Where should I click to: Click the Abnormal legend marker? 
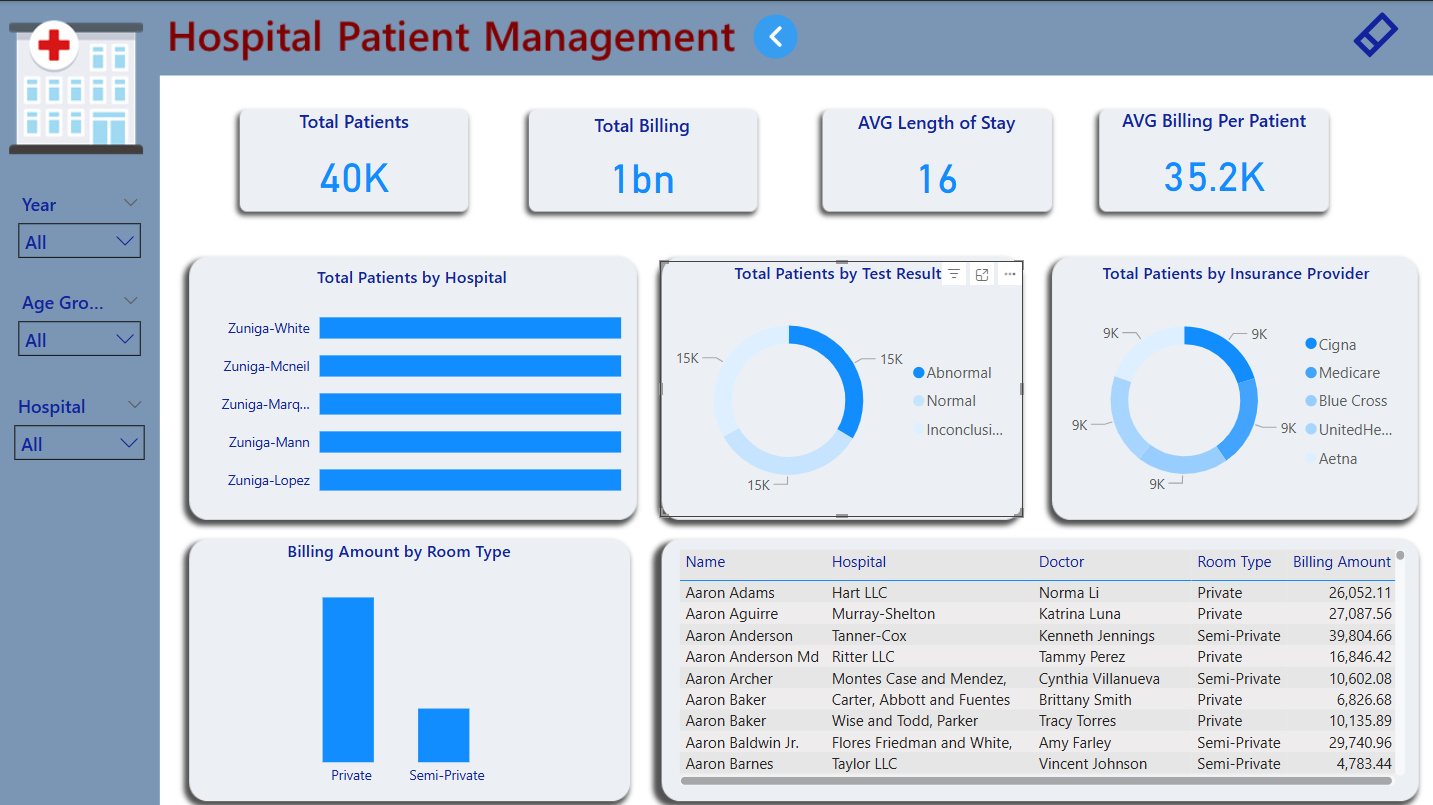click(x=919, y=373)
